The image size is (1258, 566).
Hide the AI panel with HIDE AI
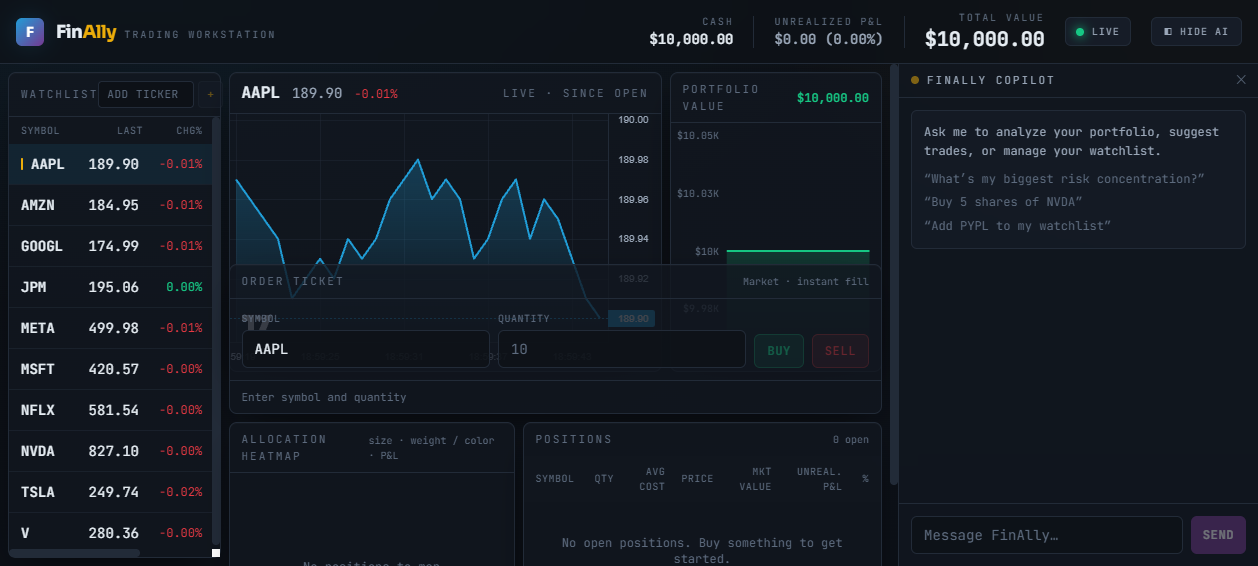click(x=1196, y=32)
